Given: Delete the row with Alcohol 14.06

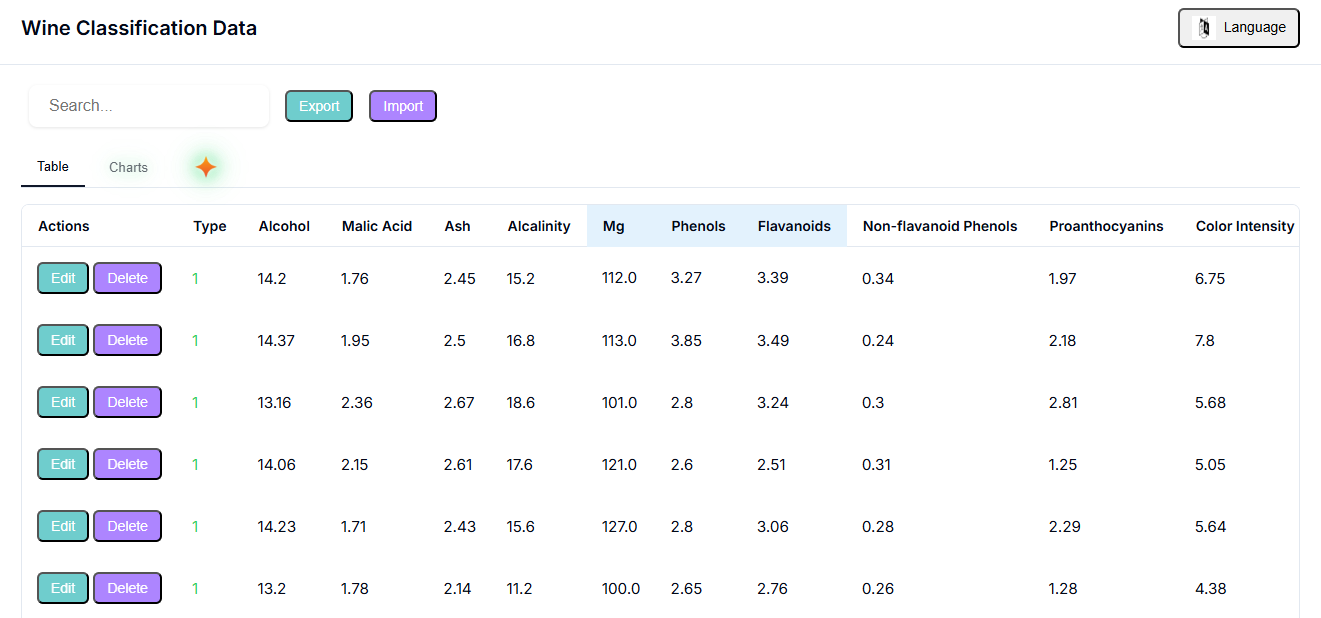Looking at the screenshot, I should [128, 464].
